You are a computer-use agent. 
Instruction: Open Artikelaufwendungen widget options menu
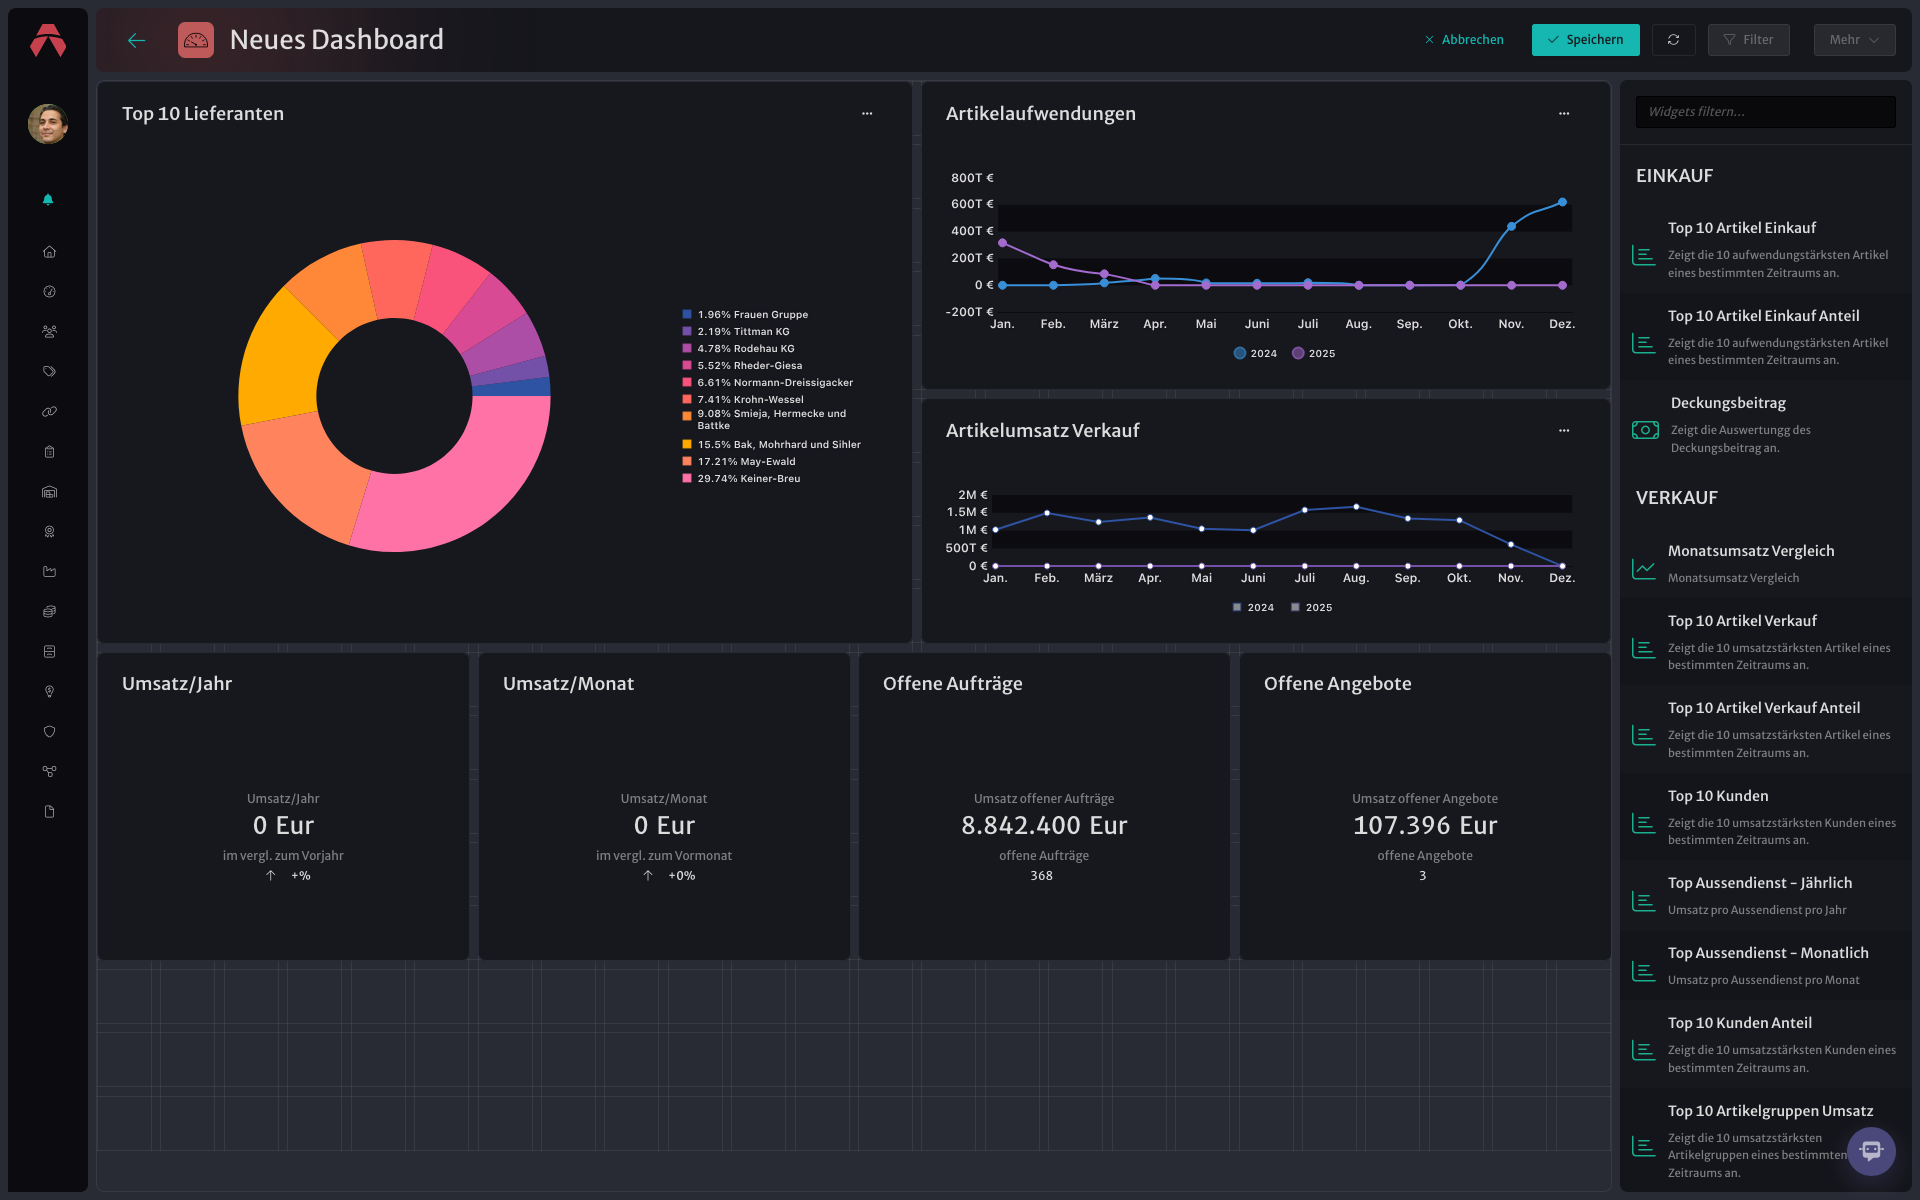(1564, 114)
